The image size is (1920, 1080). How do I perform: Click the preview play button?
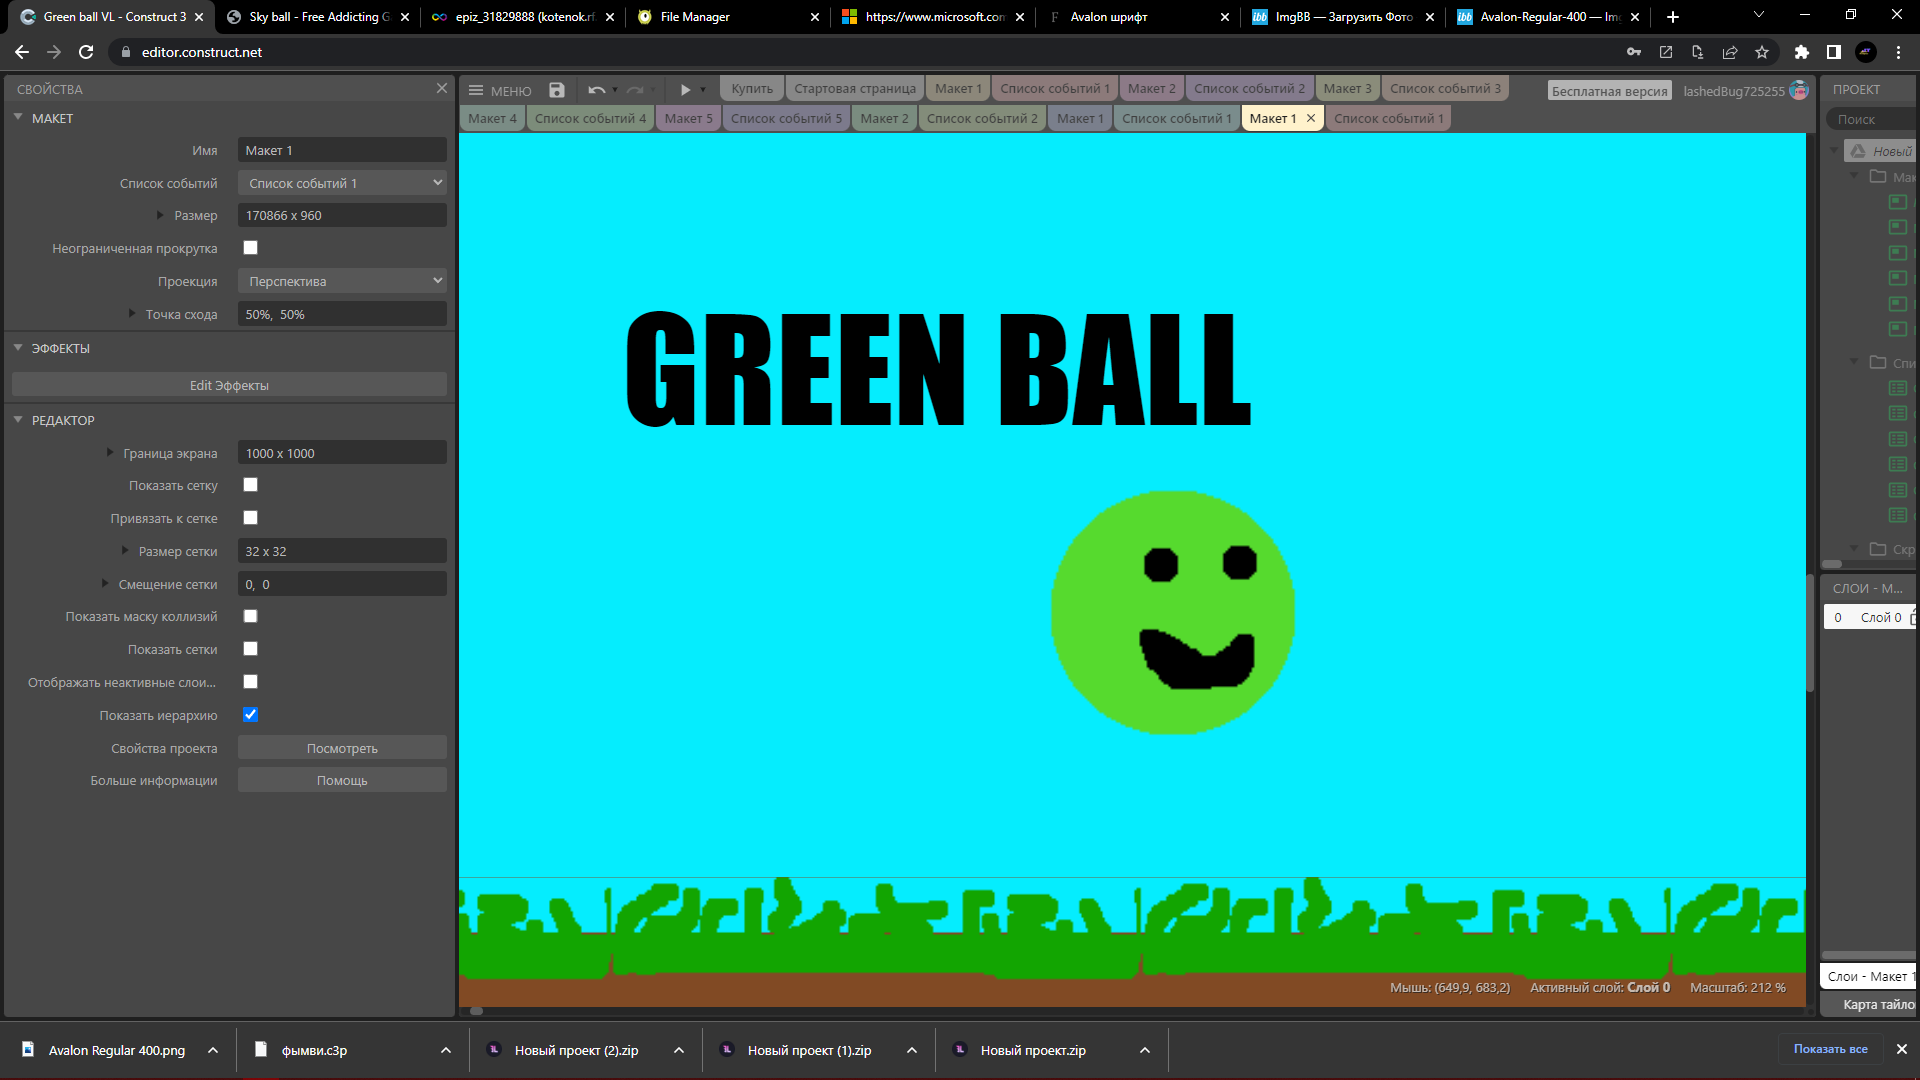point(685,90)
